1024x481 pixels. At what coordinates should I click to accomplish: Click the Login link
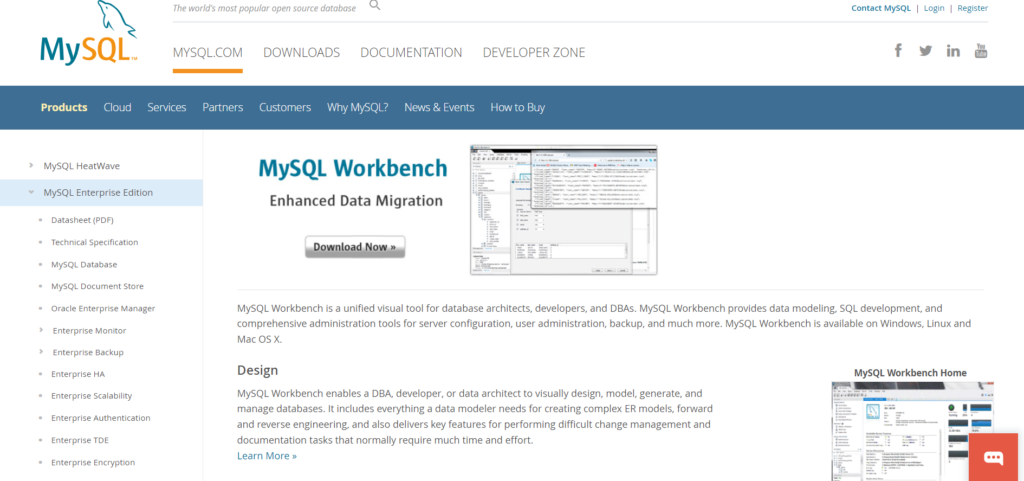pos(934,8)
